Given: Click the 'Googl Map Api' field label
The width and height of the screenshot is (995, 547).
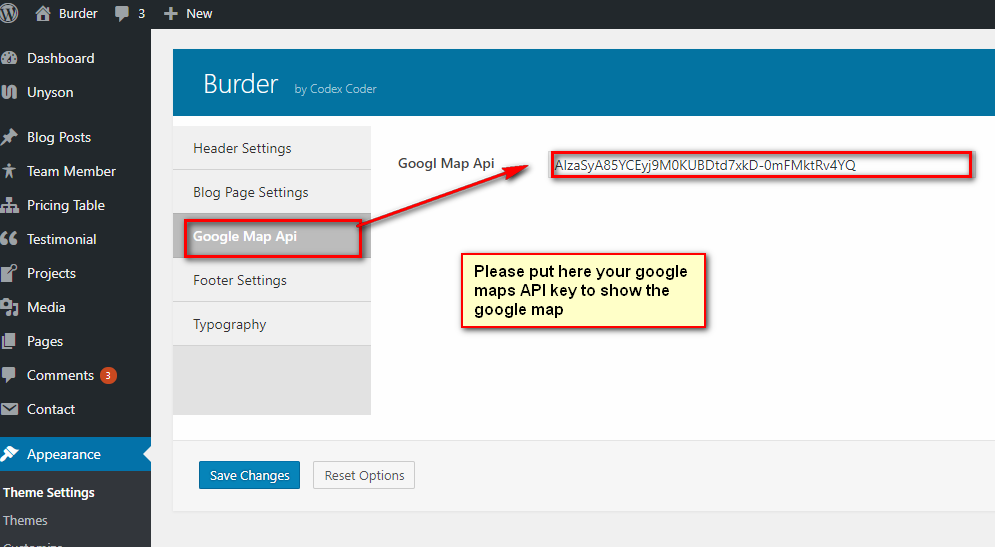Looking at the screenshot, I should pyautogui.click(x=446, y=164).
